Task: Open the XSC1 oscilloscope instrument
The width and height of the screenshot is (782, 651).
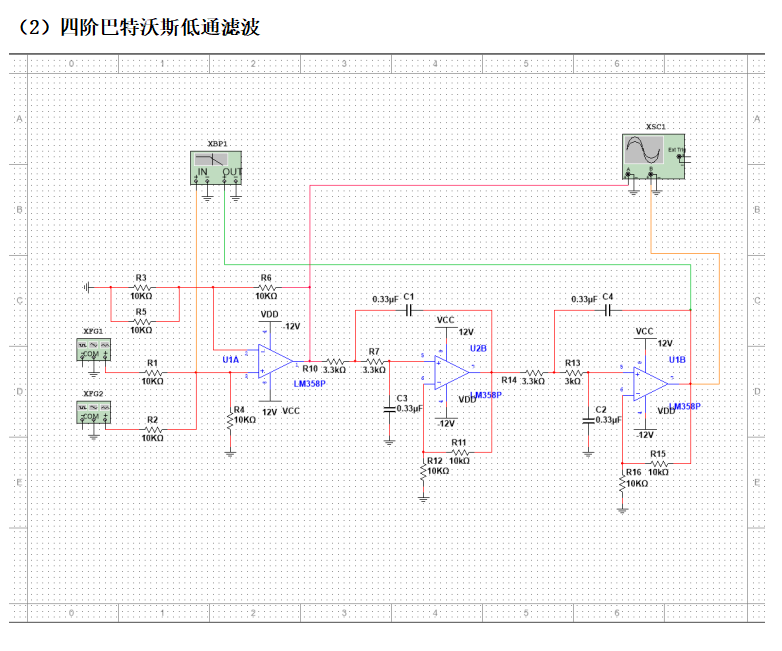Action: (x=653, y=157)
